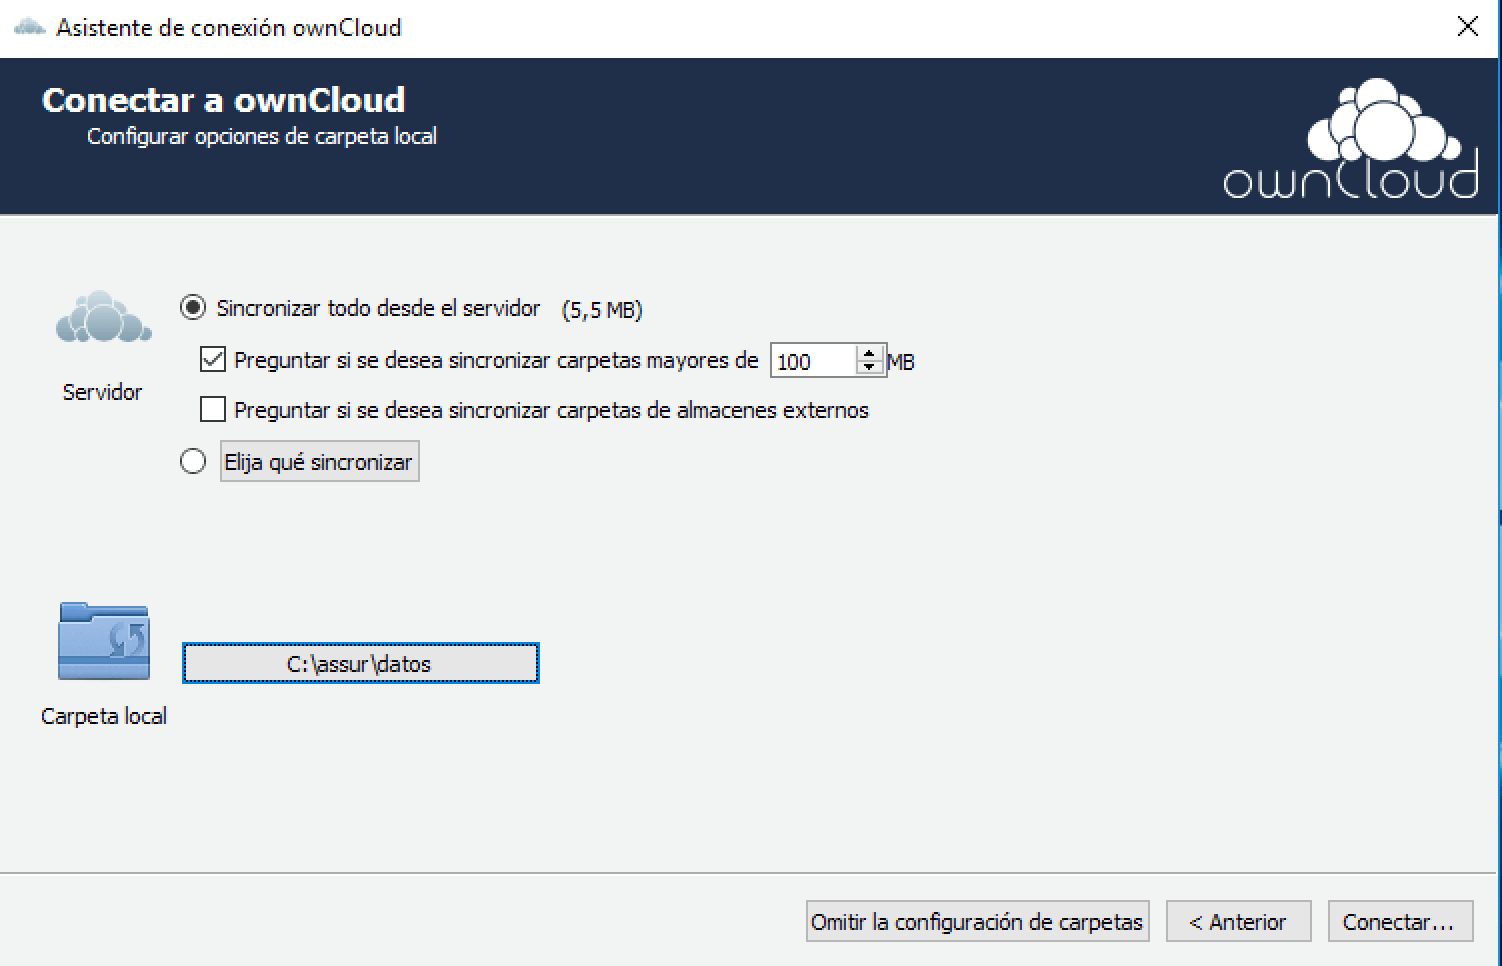1502x966 pixels.
Task: Go back with the '< Anterior' button
Action: click(1238, 921)
